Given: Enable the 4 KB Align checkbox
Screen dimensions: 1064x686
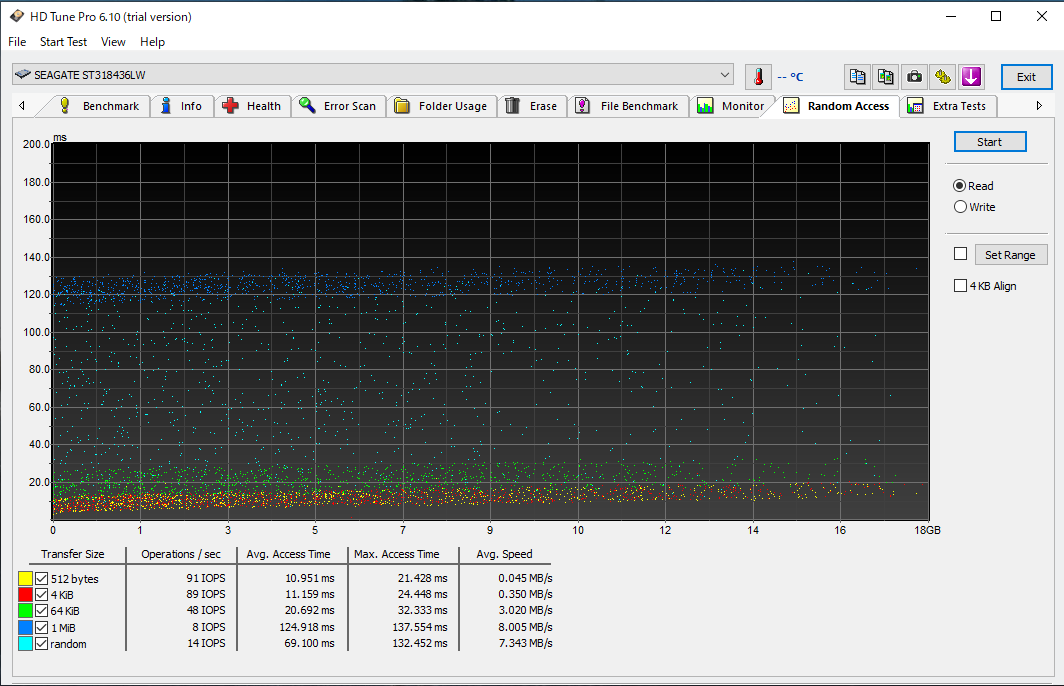Looking at the screenshot, I should point(961,286).
